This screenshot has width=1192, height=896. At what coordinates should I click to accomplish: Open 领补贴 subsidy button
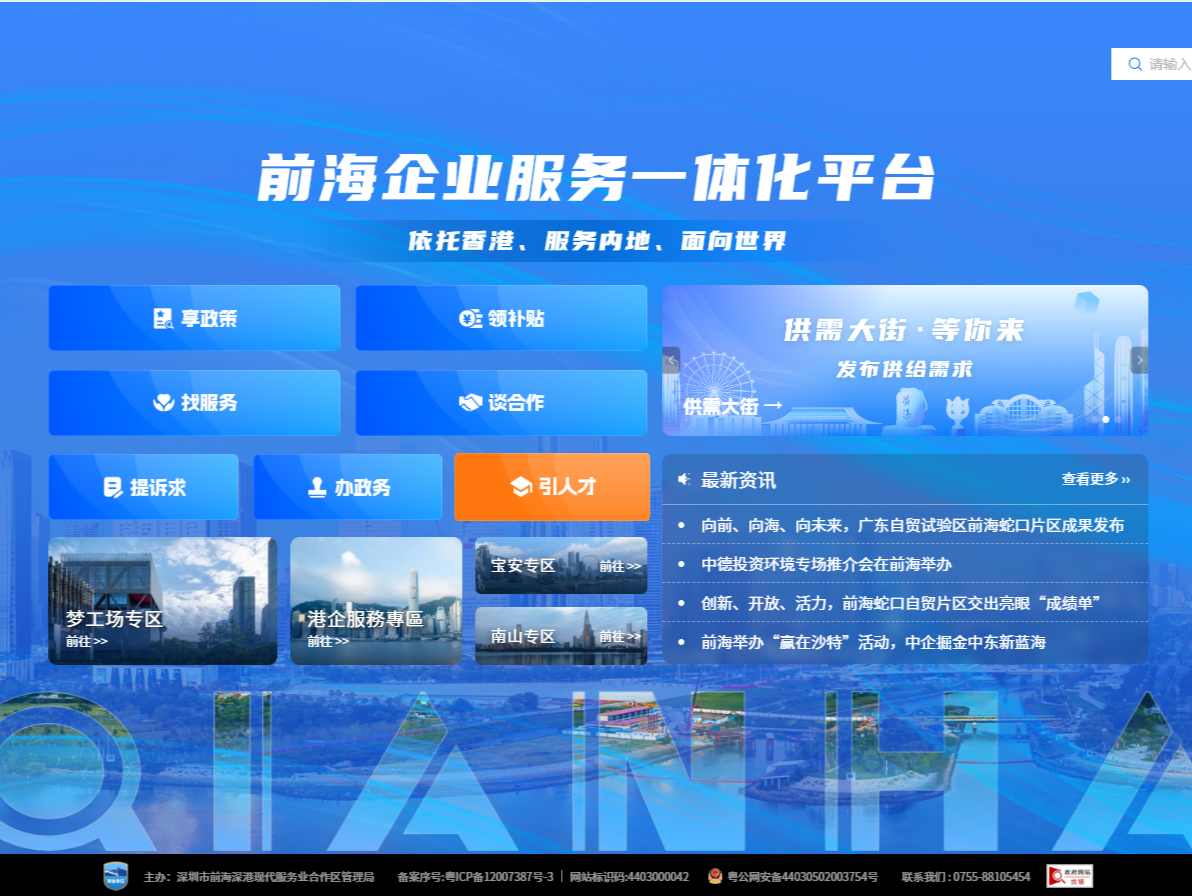[502, 318]
